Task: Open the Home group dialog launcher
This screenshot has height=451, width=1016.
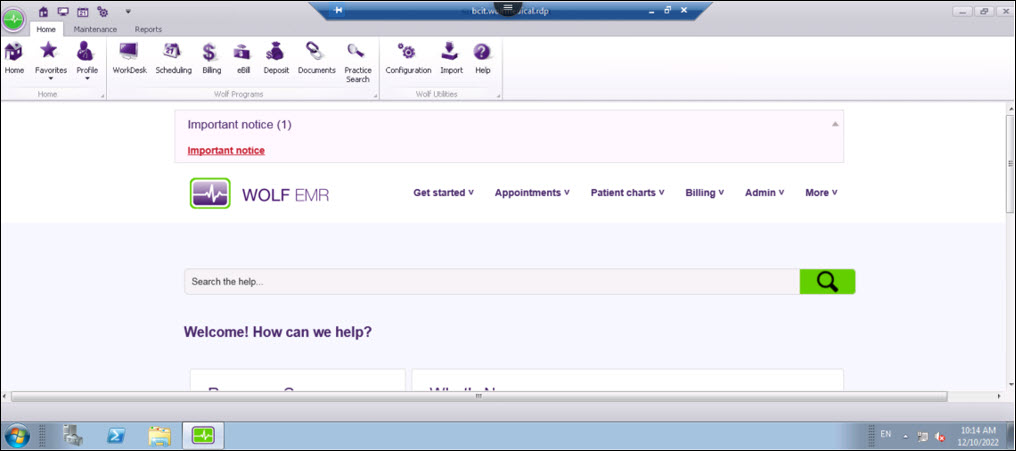Action: (102, 97)
